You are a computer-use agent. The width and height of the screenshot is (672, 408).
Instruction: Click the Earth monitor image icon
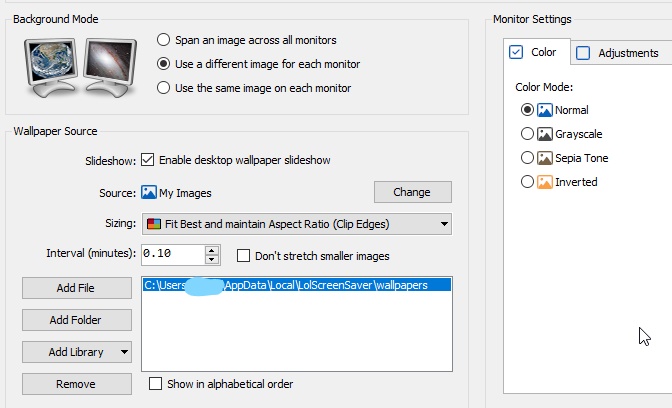(50, 65)
